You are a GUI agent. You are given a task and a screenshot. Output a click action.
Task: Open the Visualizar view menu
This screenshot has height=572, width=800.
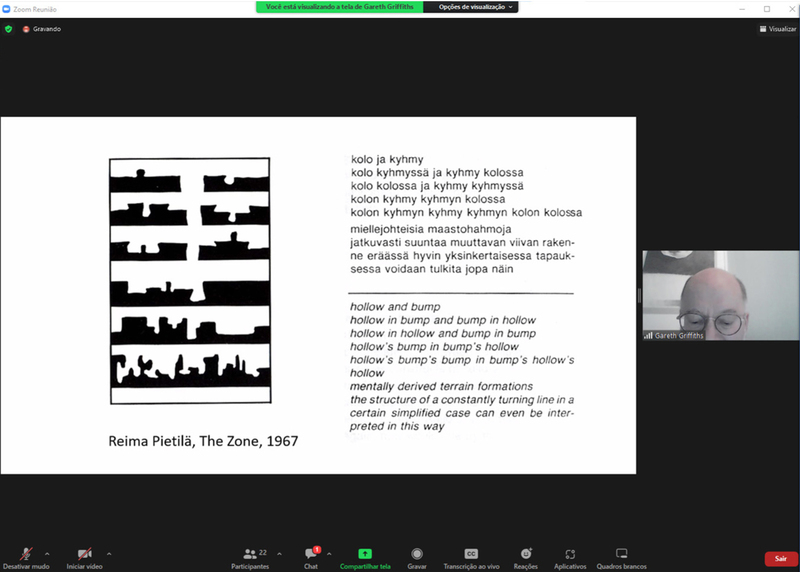tap(778, 29)
